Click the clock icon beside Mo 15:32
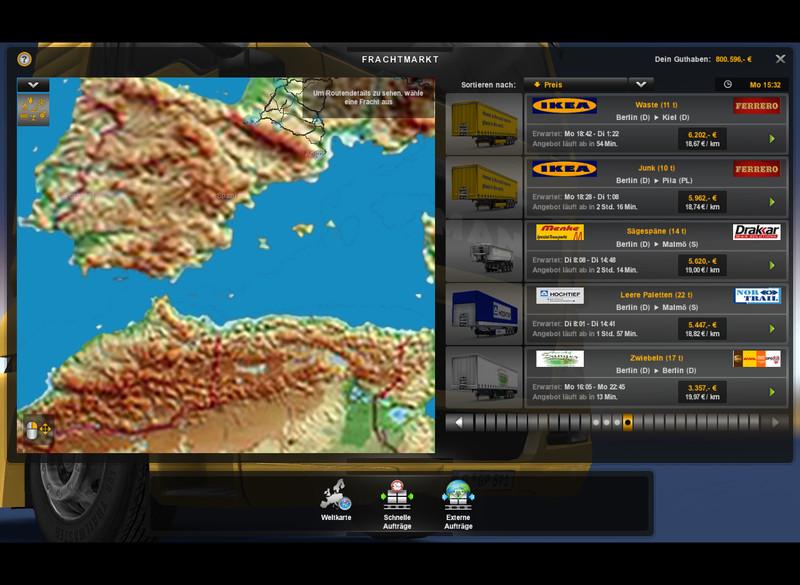800x585 pixels. 728,85
